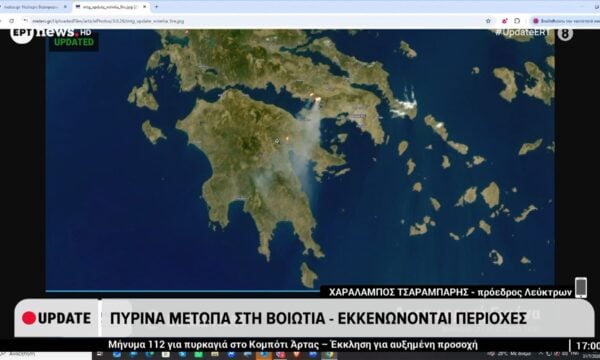The height and width of the screenshot is (360, 600).
Task: Switch to the first meteo.gr browser tab
Action: pos(33,7)
